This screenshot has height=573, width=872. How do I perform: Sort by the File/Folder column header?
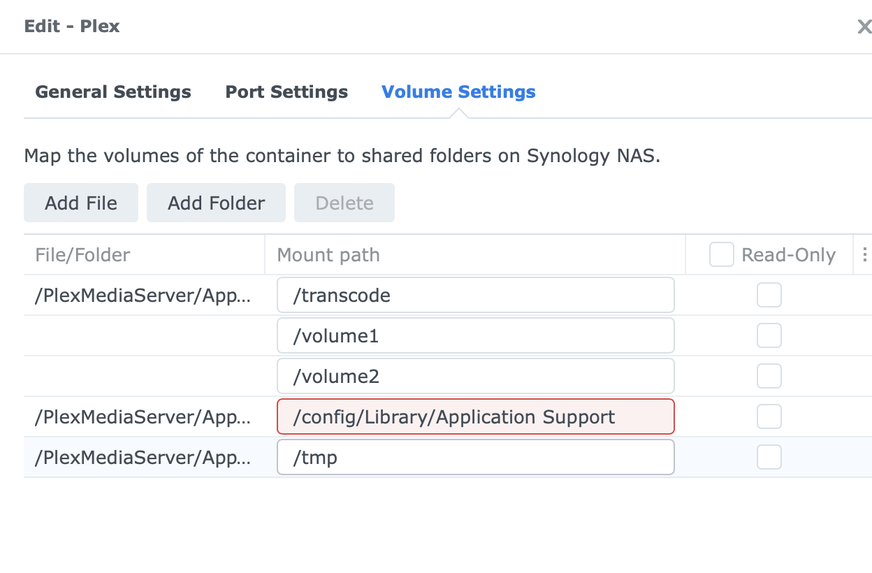pyautogui.click(x=83, y=255)
